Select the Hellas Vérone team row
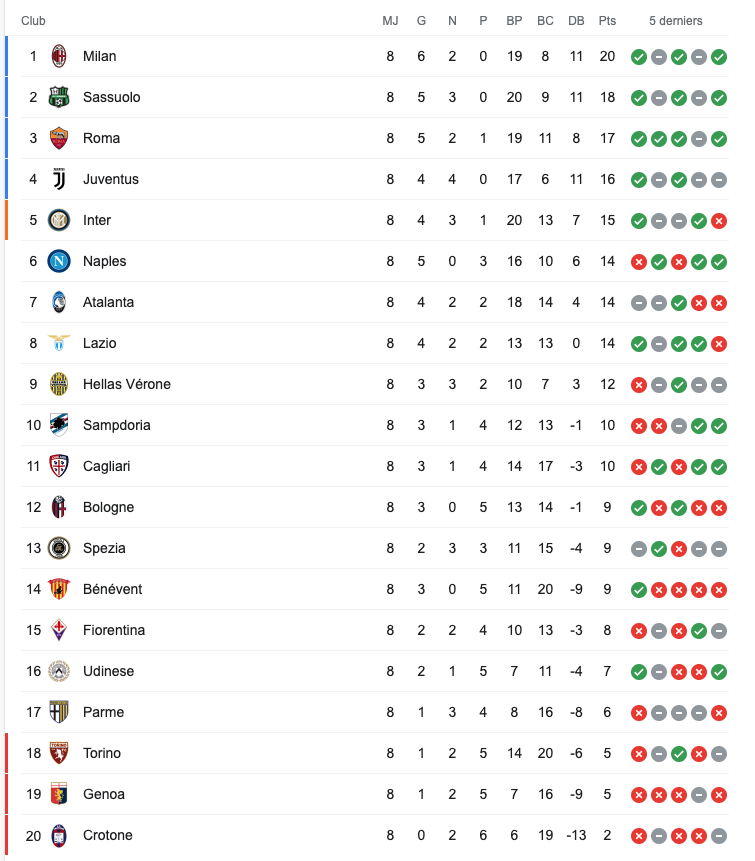Viewport: 755px width, 861px height. [x=375, y=384]
